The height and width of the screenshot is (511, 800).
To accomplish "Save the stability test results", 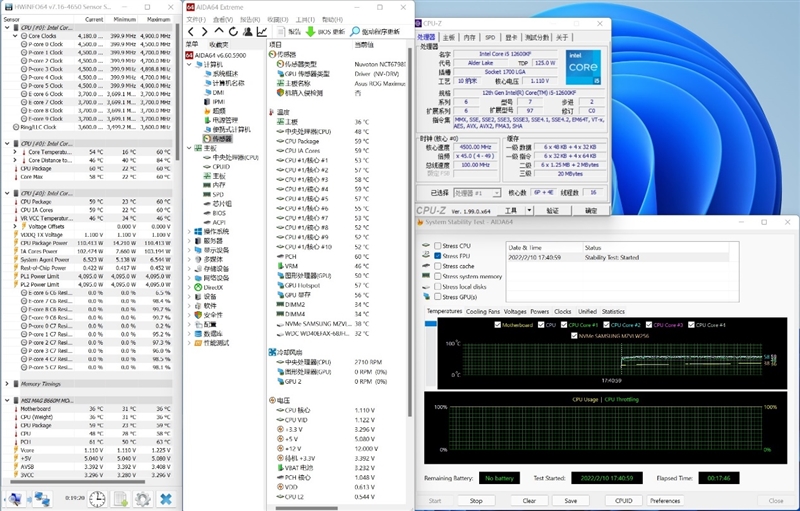I will [570, 501].
